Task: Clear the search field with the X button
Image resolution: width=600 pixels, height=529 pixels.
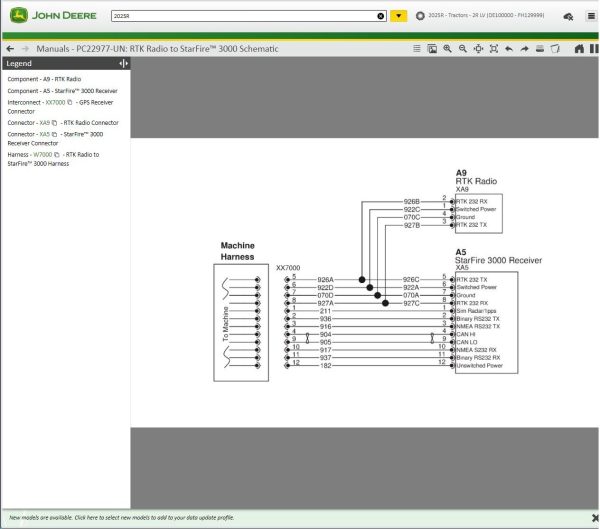Action: [381, 16]
